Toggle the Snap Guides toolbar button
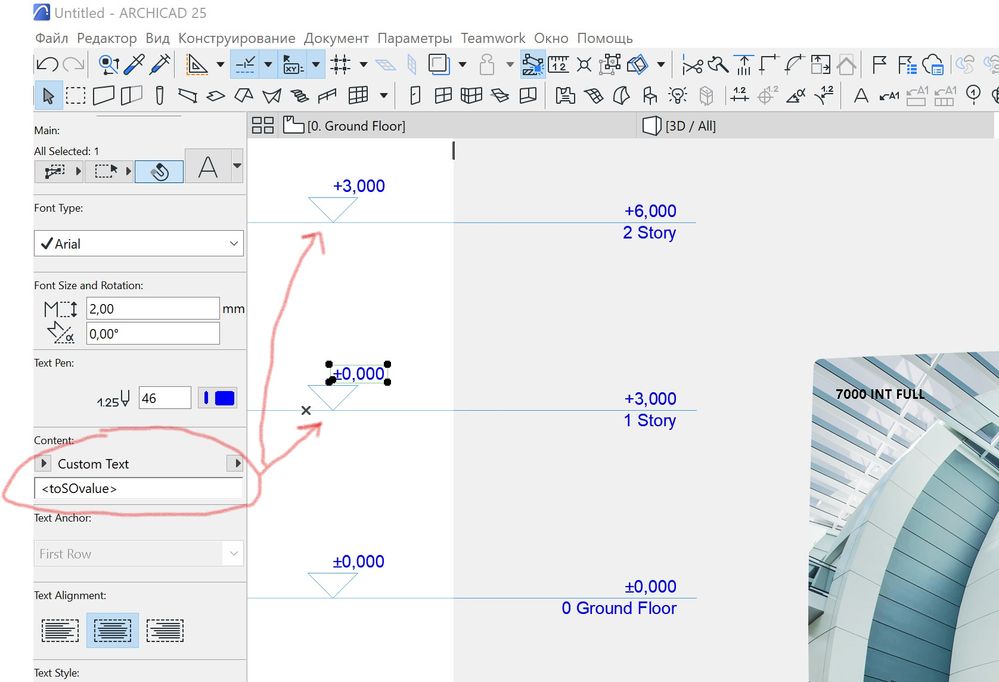This screenshot has height=682, width=999. tap(245, 64)
